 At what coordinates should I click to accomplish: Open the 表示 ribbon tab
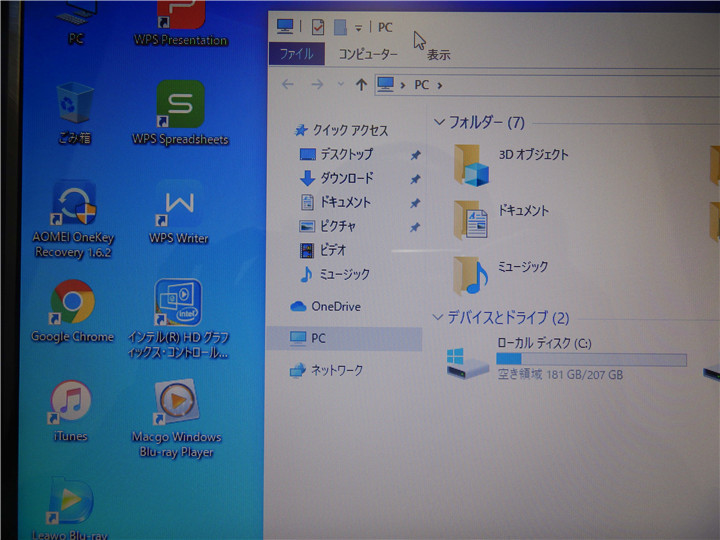coord(439,55)
